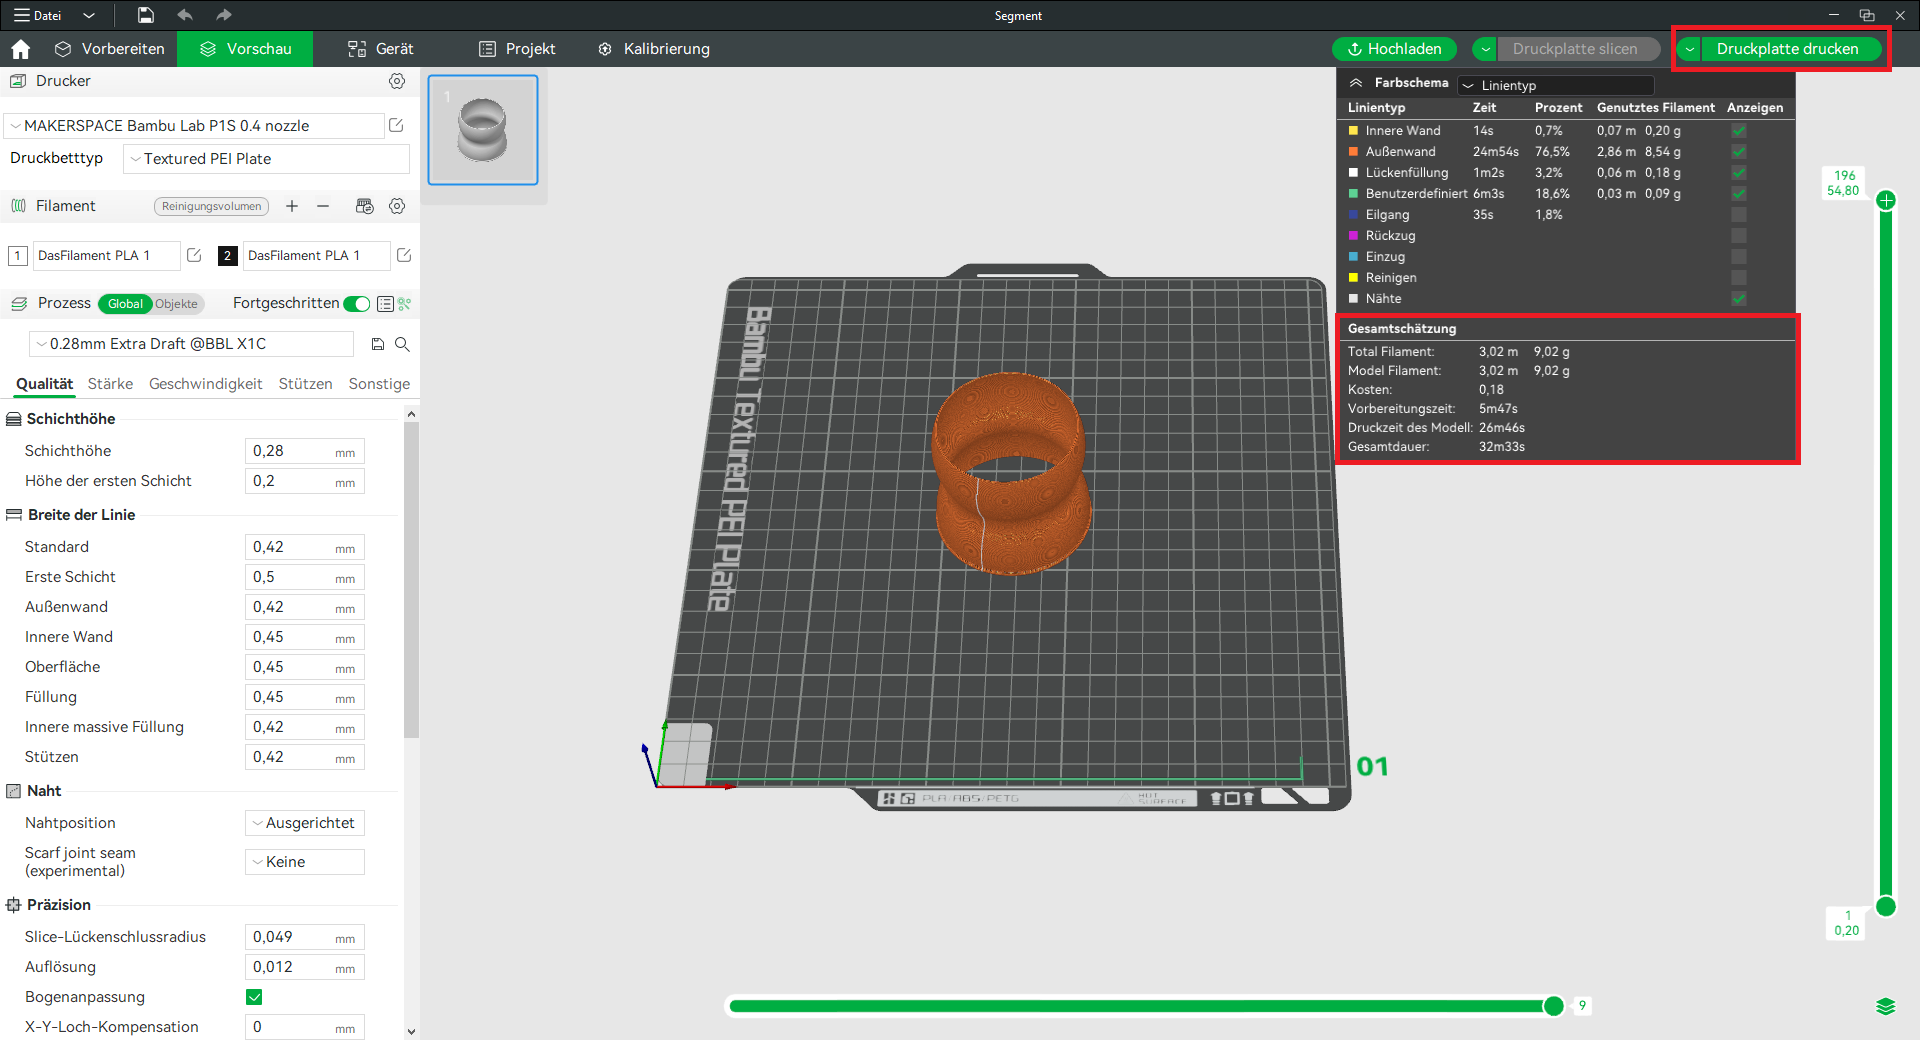Edit the MAKERSPACE printer preset
1920x1040 pixels.
pos(396,126)
